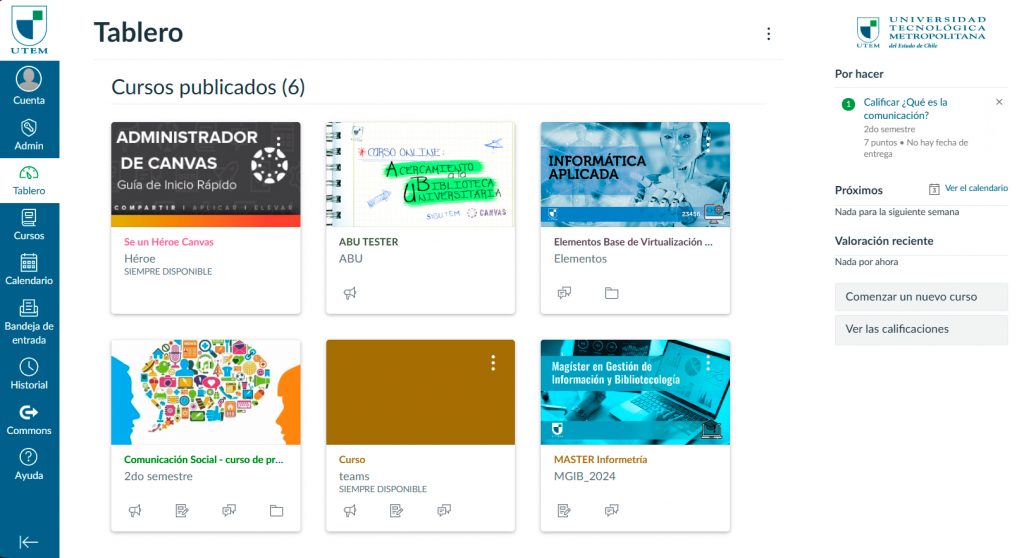
Task: Go to Cursos in sidebar
Action: [29, 225]
